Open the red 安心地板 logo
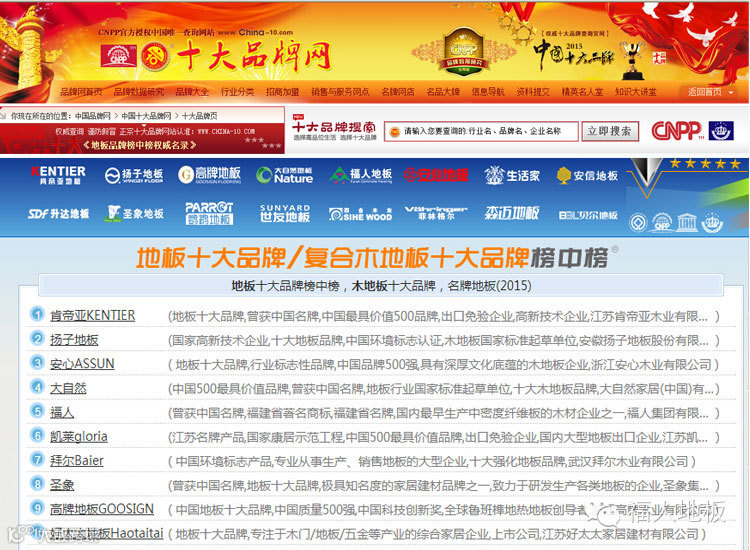 pos(436,175)
